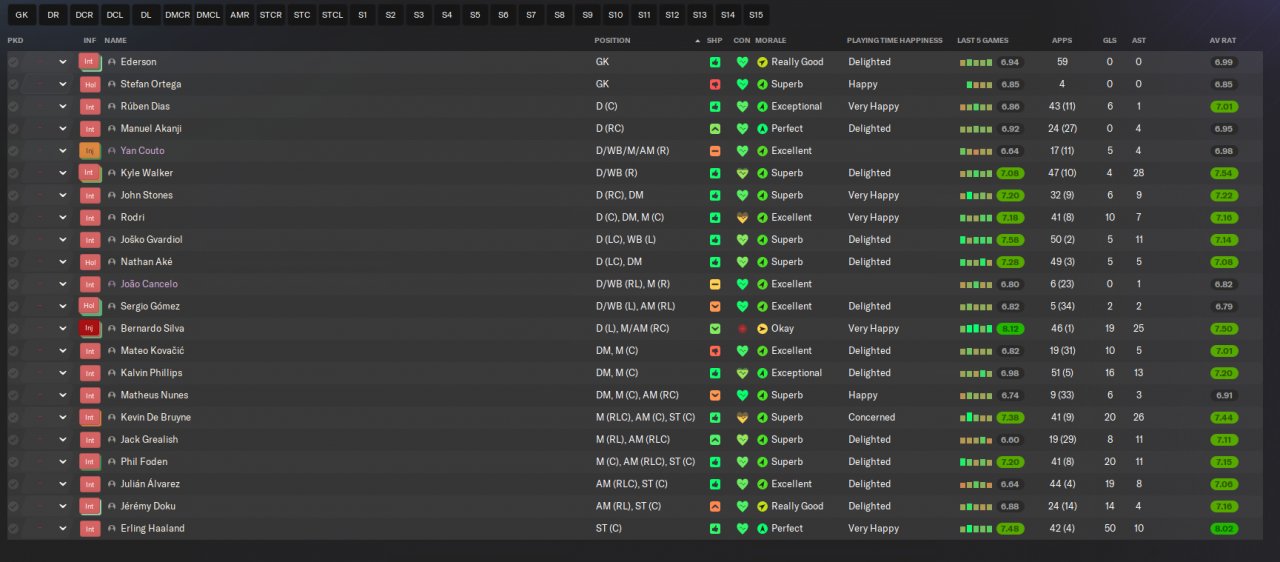The image size is (1280, 562).
Task: Toggle picked checkmark for Ederson
Action: click(13, 62)
